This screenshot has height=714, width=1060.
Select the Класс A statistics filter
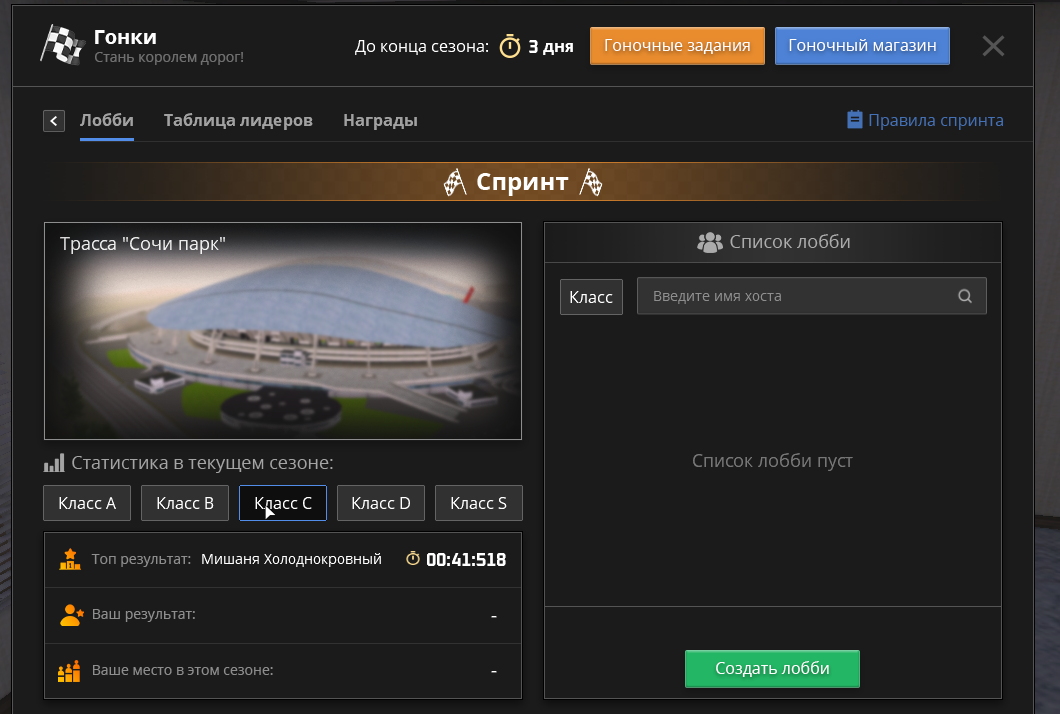coord(87,503)
